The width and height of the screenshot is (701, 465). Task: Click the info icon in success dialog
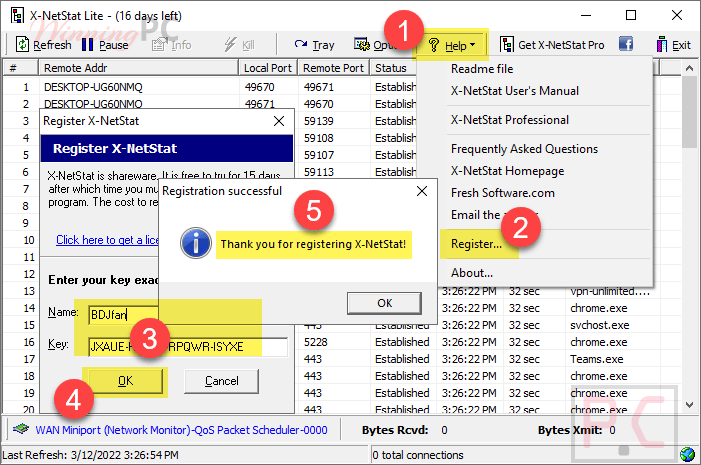[196, 244]
